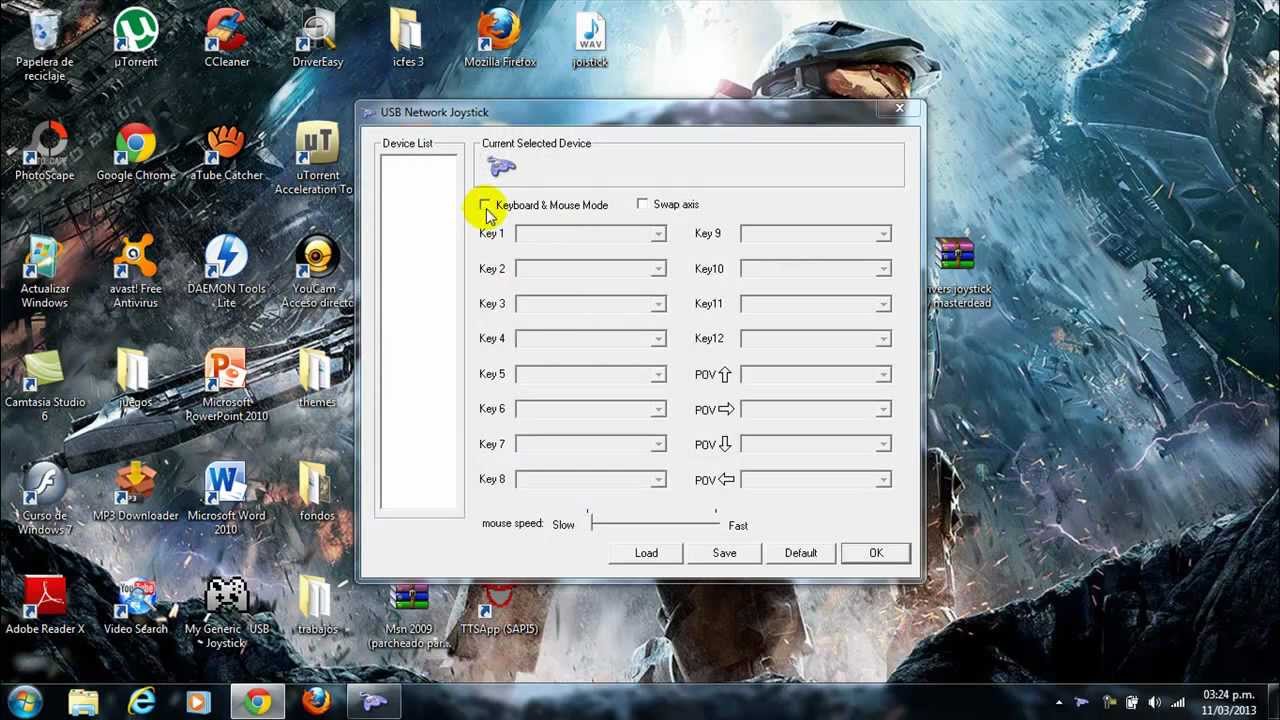
Task: Open the icfes 3 folder
Action: (x=407, y=38)
